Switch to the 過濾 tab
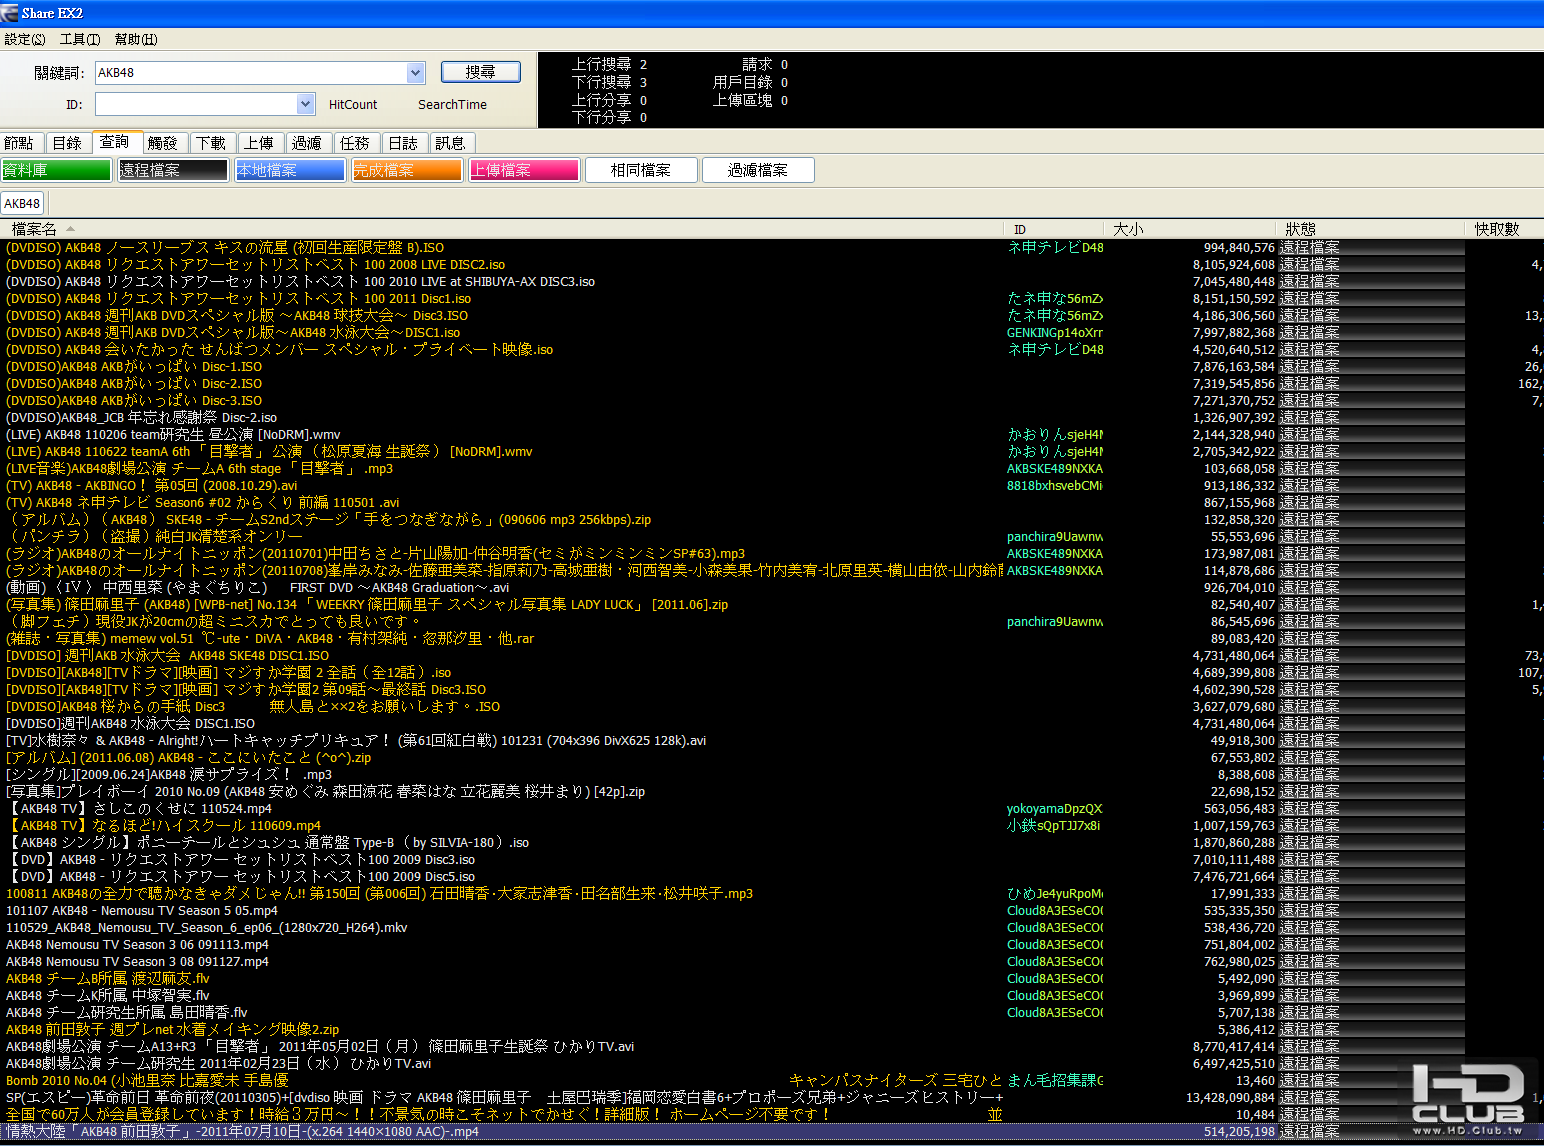Viewport: 1544px width, 1146px height. coord(307,143)
